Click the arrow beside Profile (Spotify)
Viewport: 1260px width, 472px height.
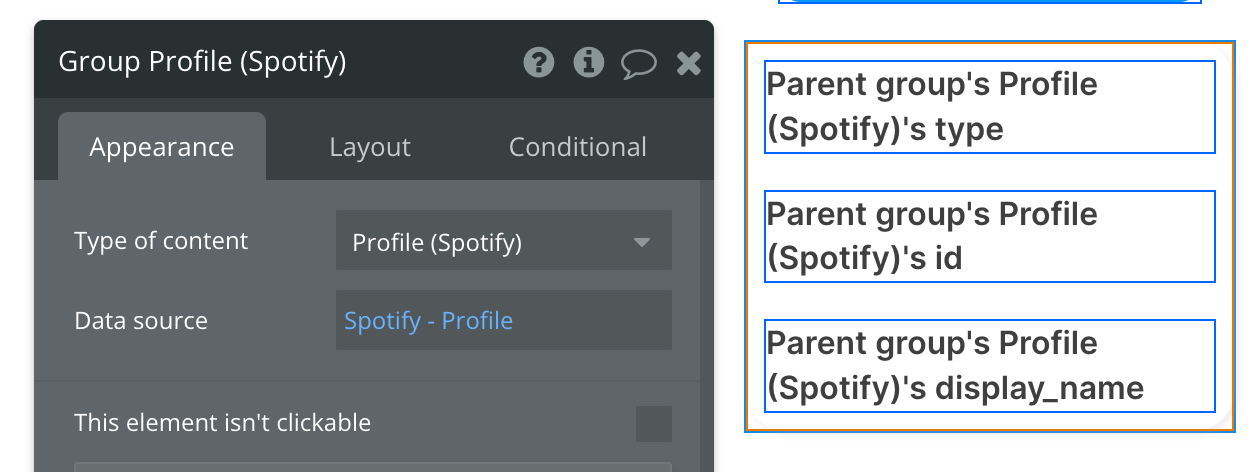click(642, 242)
